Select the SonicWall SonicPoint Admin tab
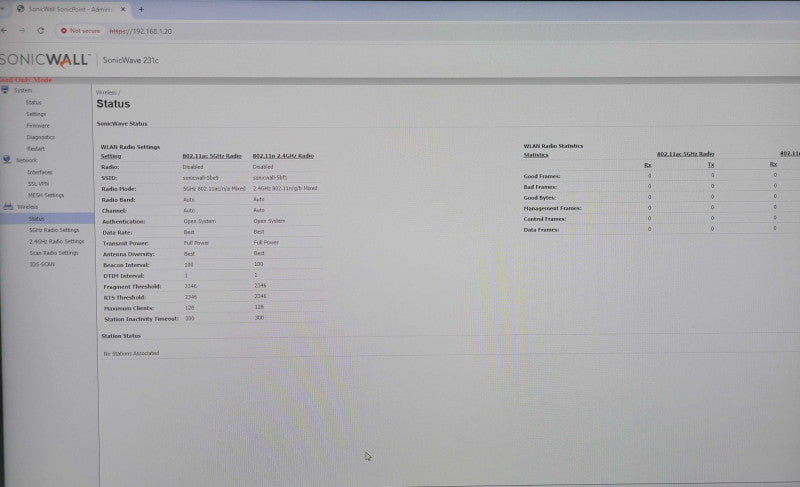Viewport: 800px width, 487px height. [70, 9]
